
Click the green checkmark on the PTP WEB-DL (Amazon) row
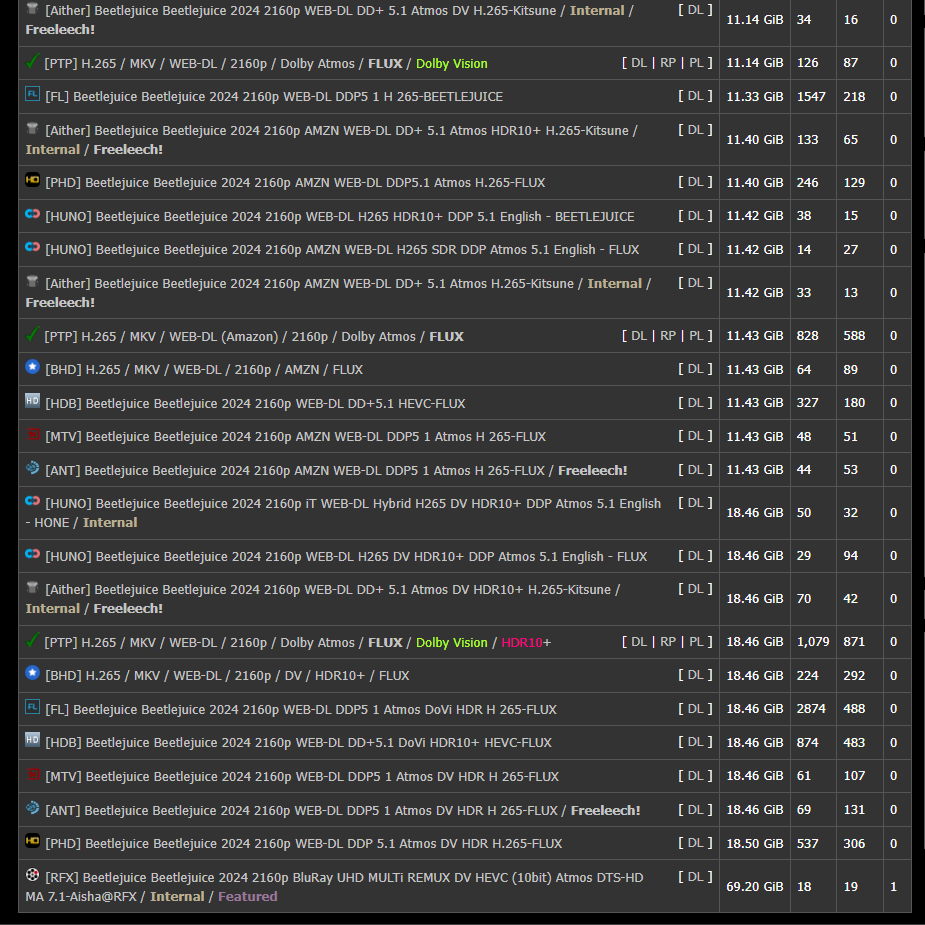tap(33, 334)
